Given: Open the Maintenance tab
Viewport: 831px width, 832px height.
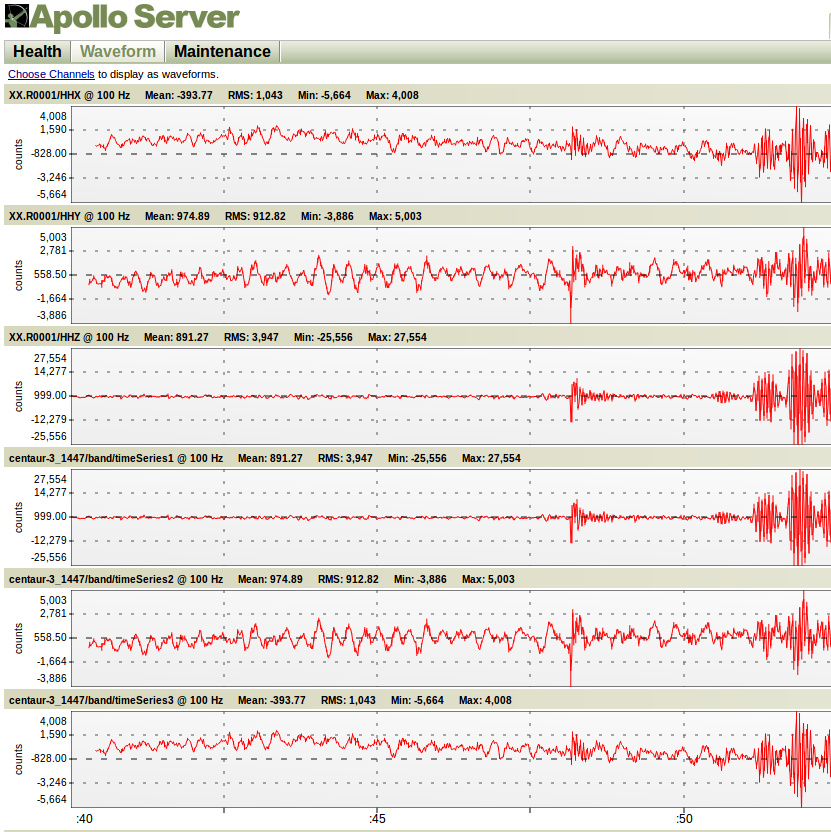Looking at the screenshot, I should point(222,52).
